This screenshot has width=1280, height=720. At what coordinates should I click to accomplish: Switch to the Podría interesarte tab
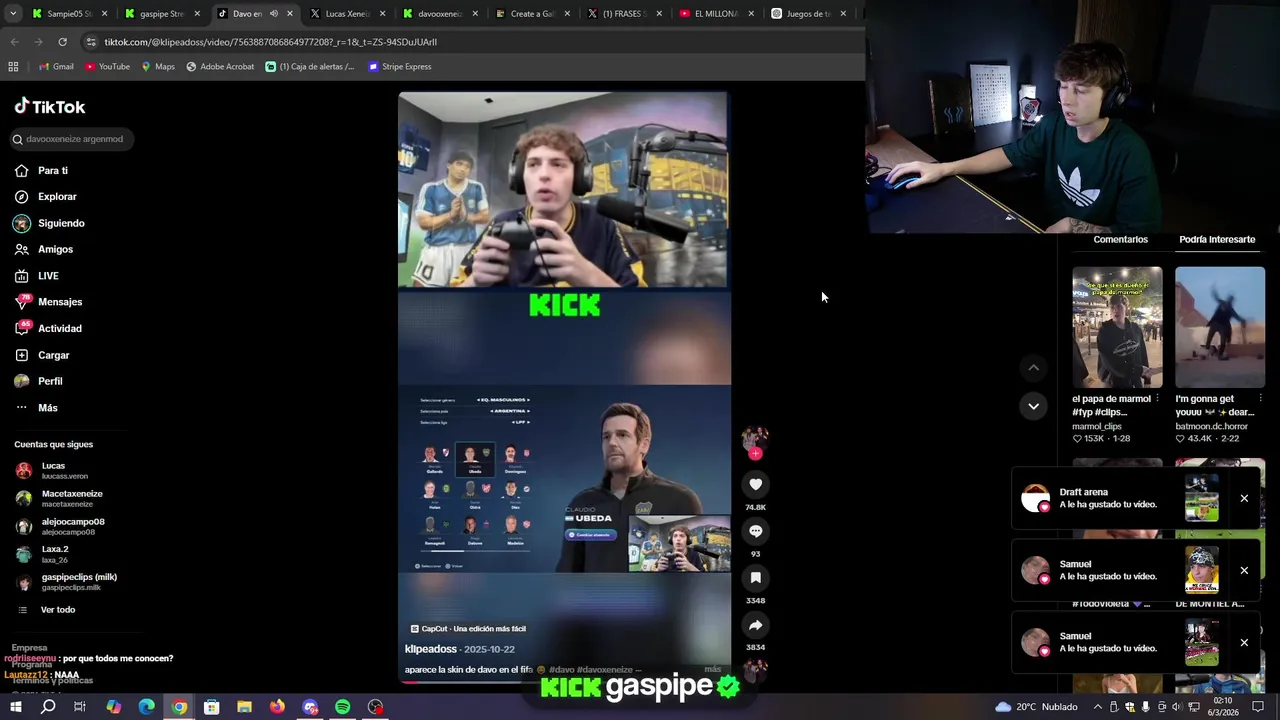click(1217, 239)
